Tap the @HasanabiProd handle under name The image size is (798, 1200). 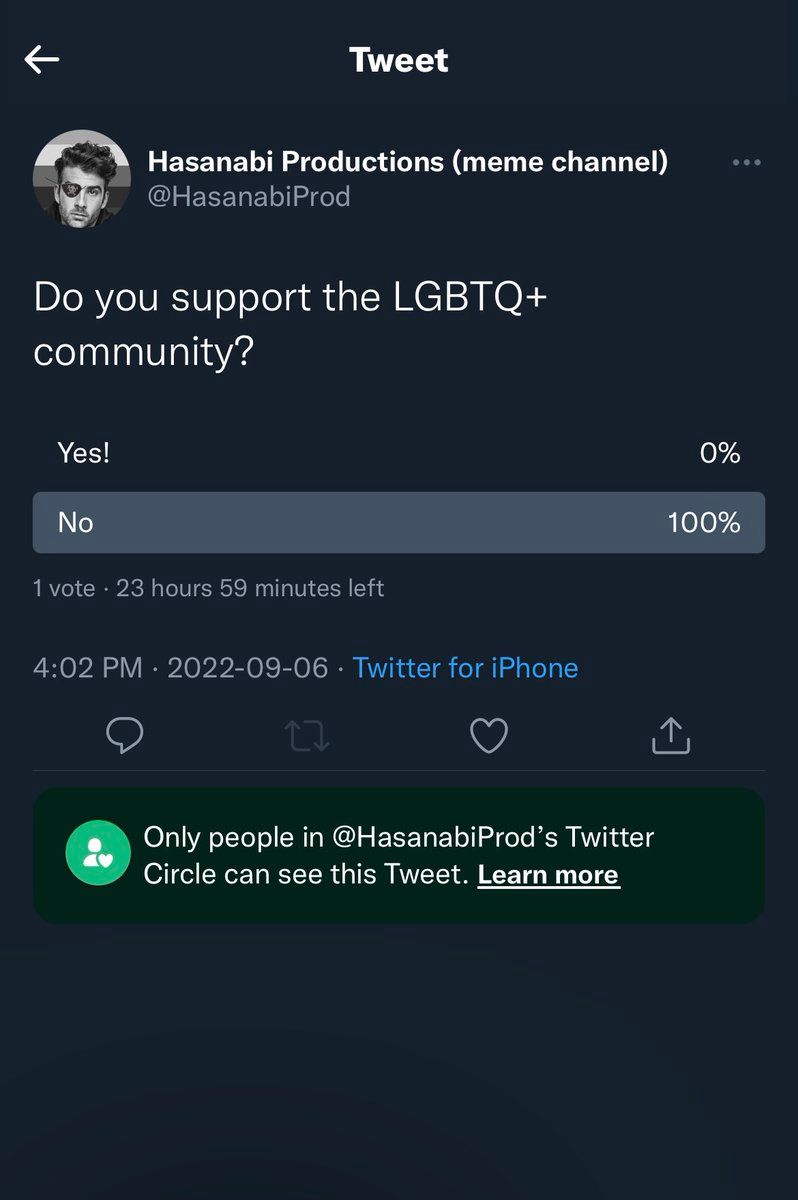249,197
